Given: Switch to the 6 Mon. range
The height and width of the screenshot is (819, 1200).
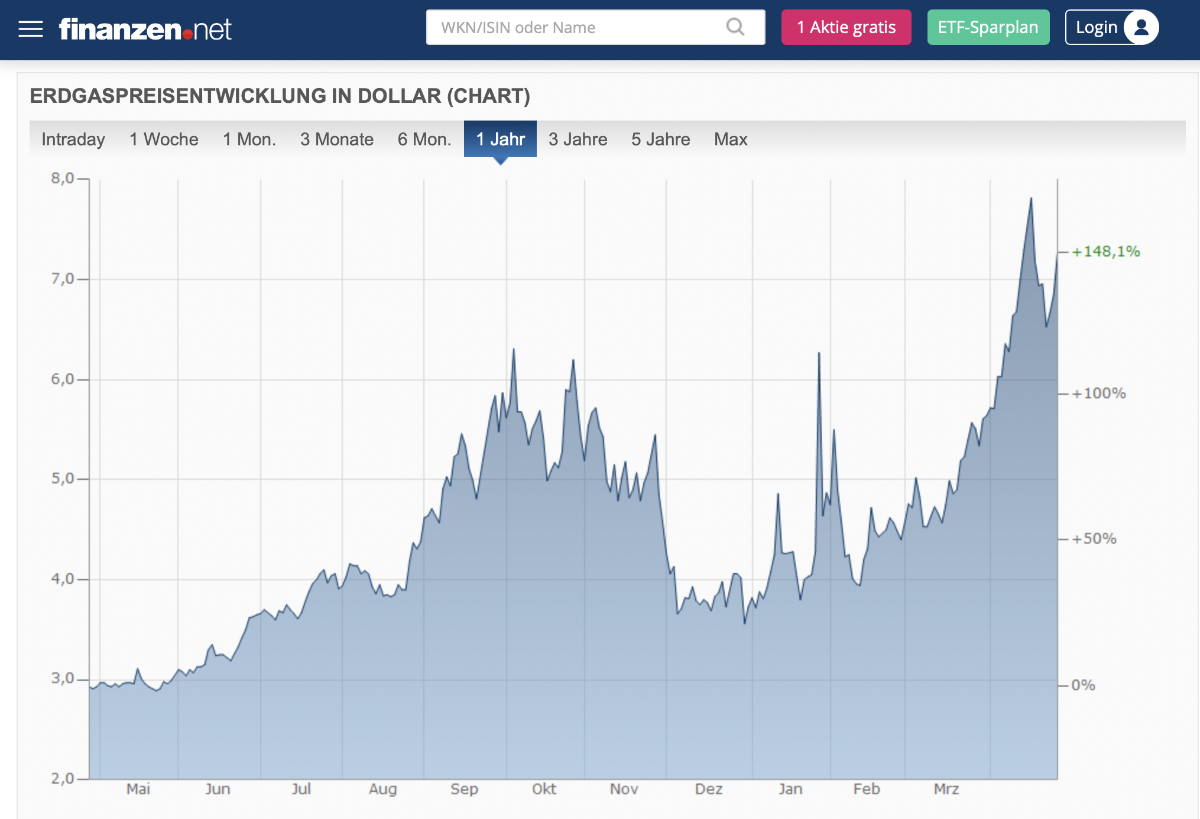Looking at the screenshot, I should click(424, 139).
